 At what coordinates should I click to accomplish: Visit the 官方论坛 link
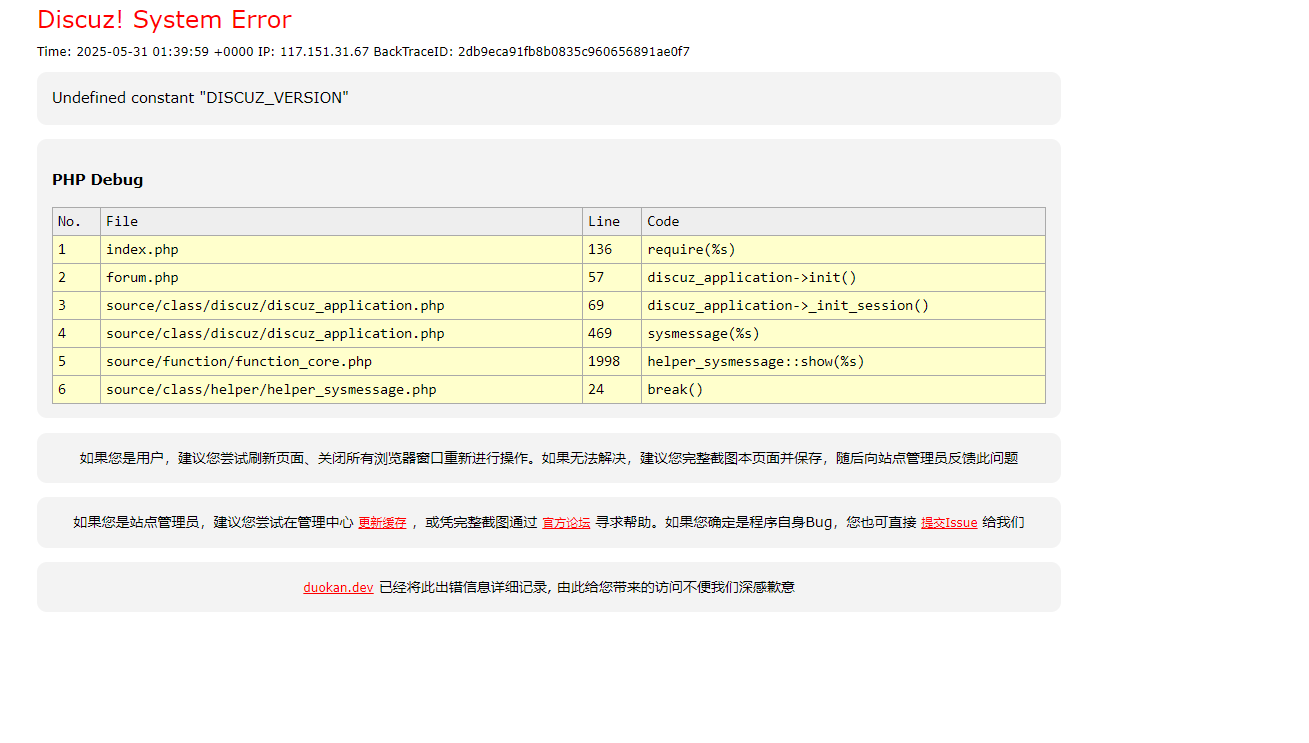tap(565, 522)
